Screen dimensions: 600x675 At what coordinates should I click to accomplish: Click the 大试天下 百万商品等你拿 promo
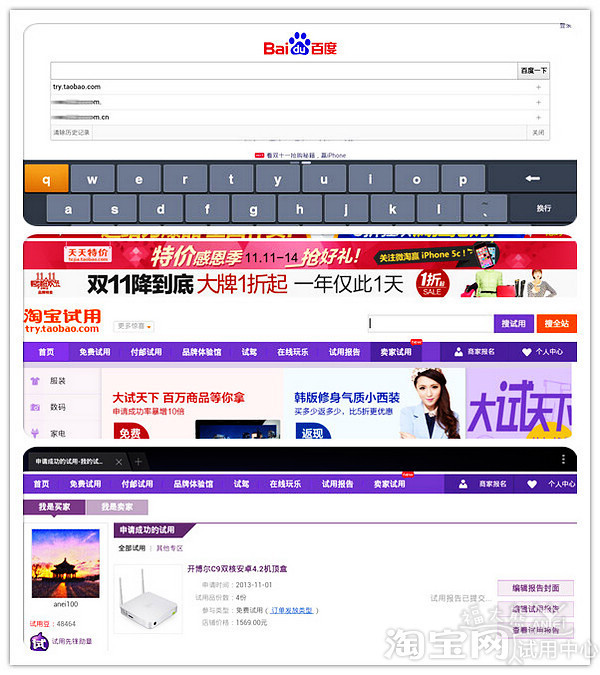click(x=193, y=403)
